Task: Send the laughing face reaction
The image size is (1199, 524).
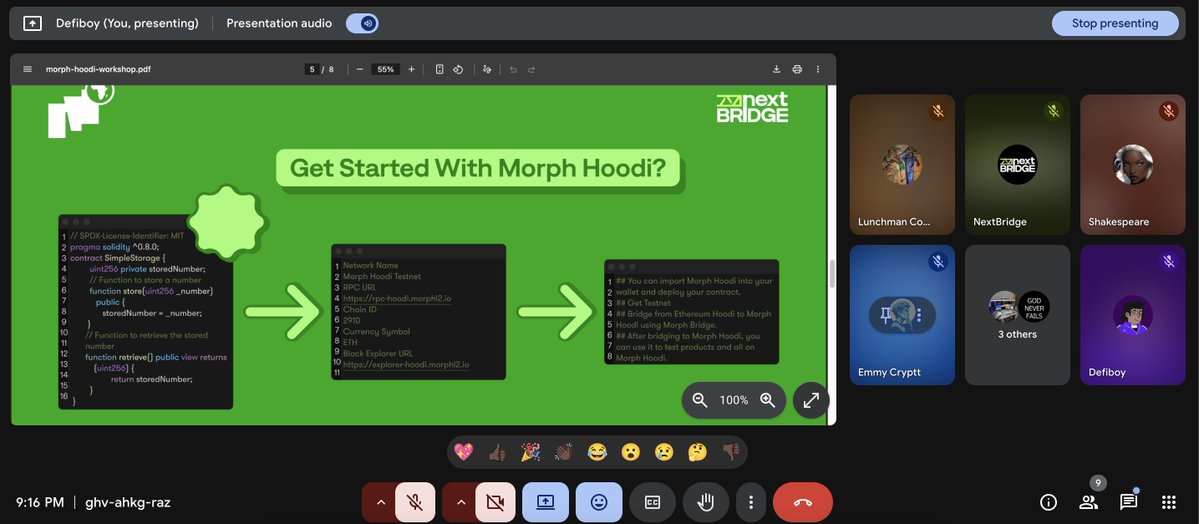Action: coord(596,452)
